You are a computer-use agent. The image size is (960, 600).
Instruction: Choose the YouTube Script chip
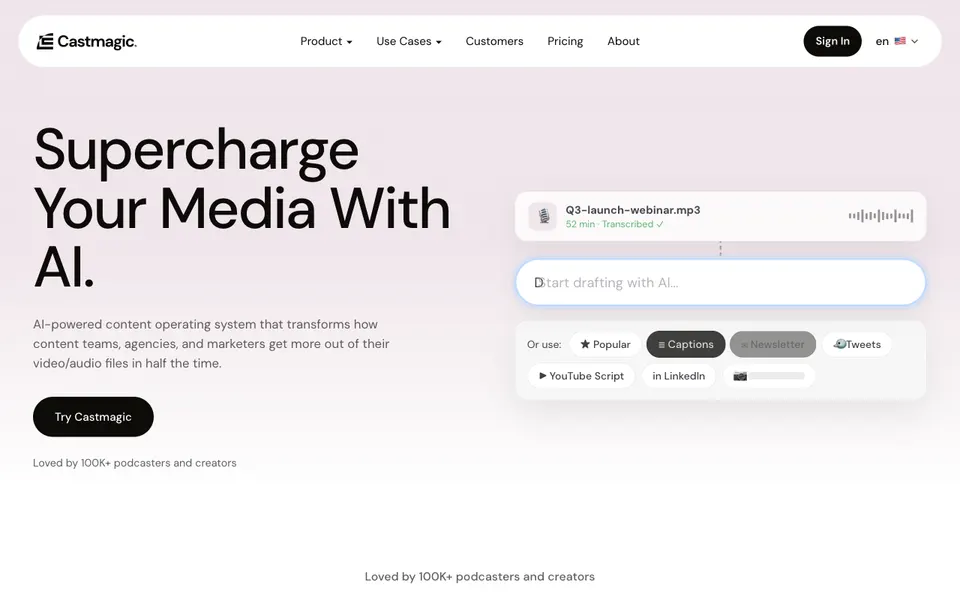pos(581,376)
